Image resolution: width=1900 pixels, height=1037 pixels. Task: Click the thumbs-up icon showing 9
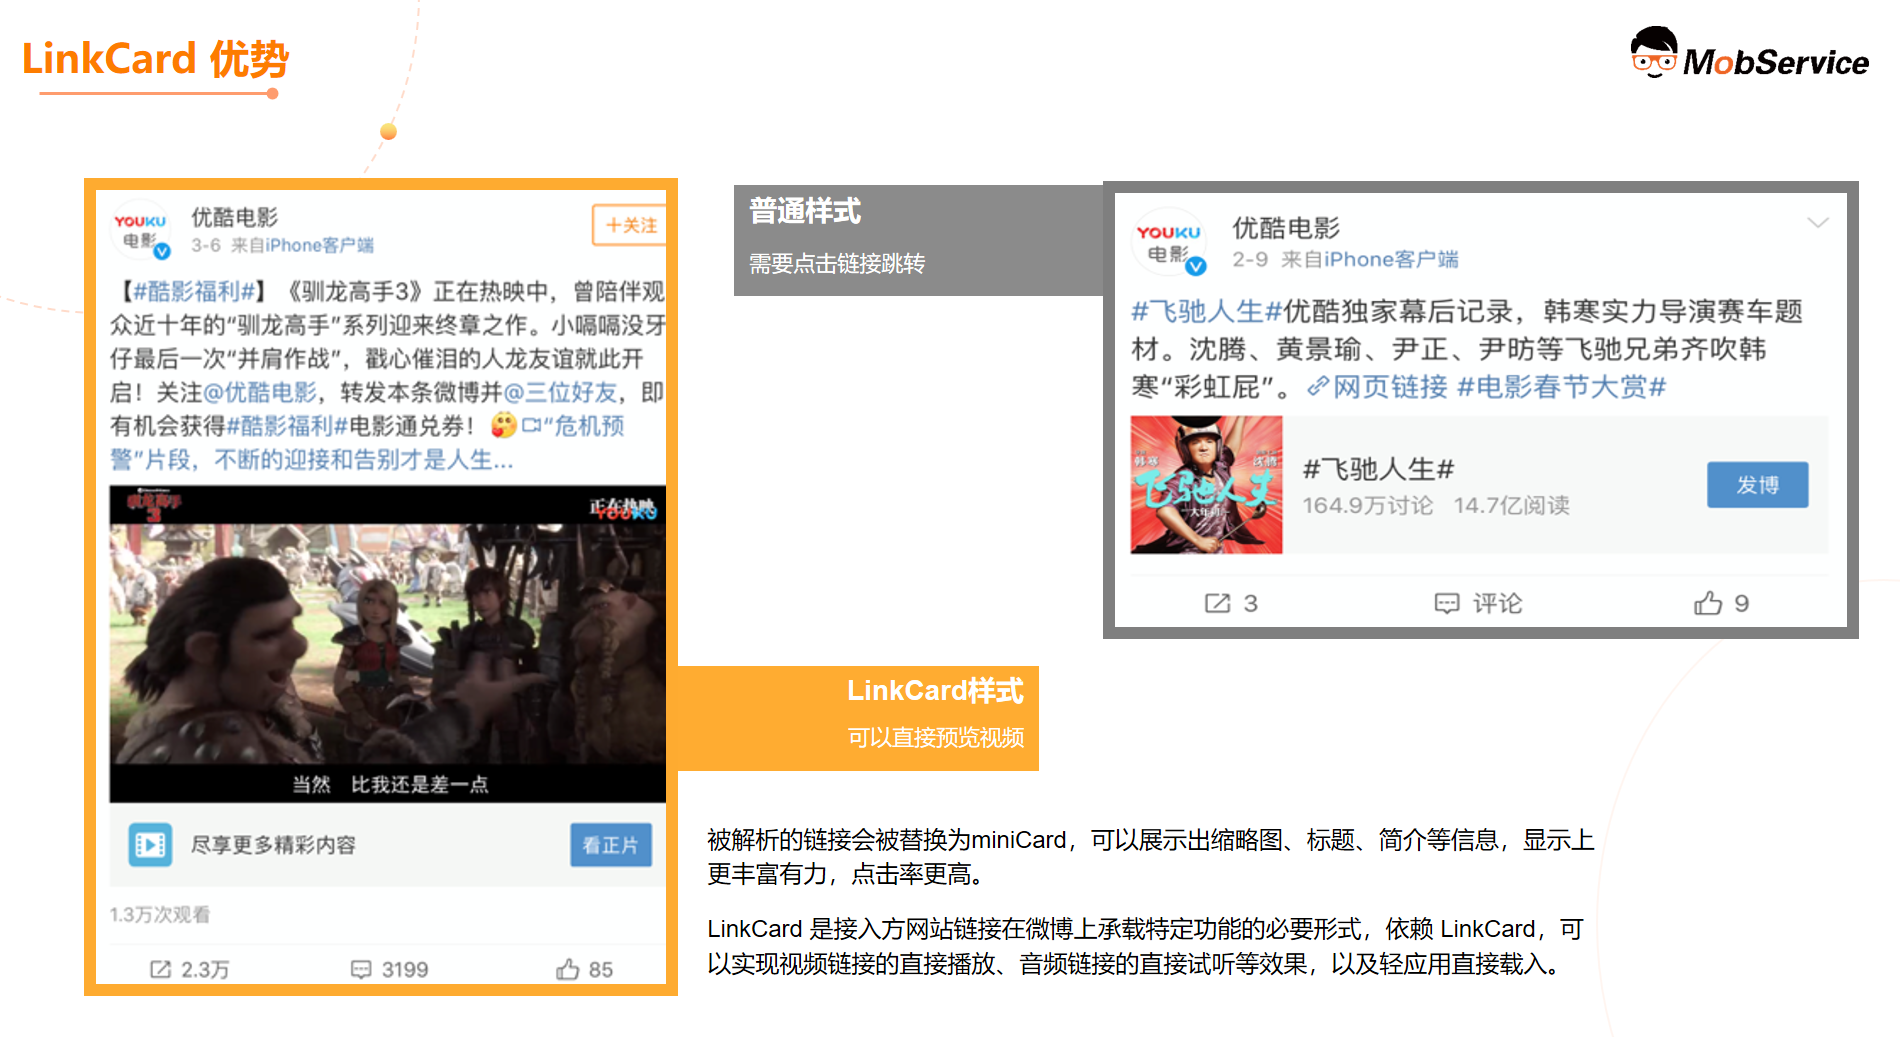1708,603
